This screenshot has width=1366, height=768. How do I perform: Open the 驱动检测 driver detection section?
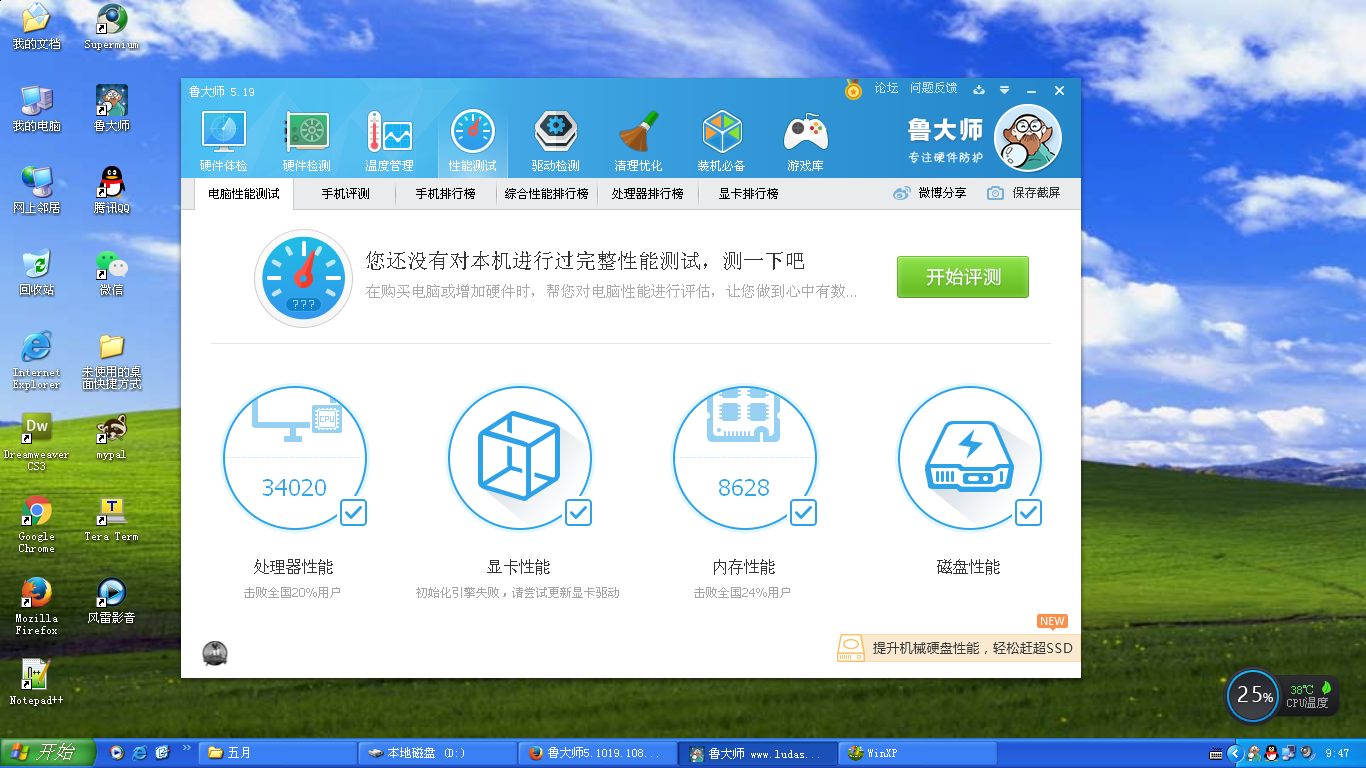[x=555, y=141]
